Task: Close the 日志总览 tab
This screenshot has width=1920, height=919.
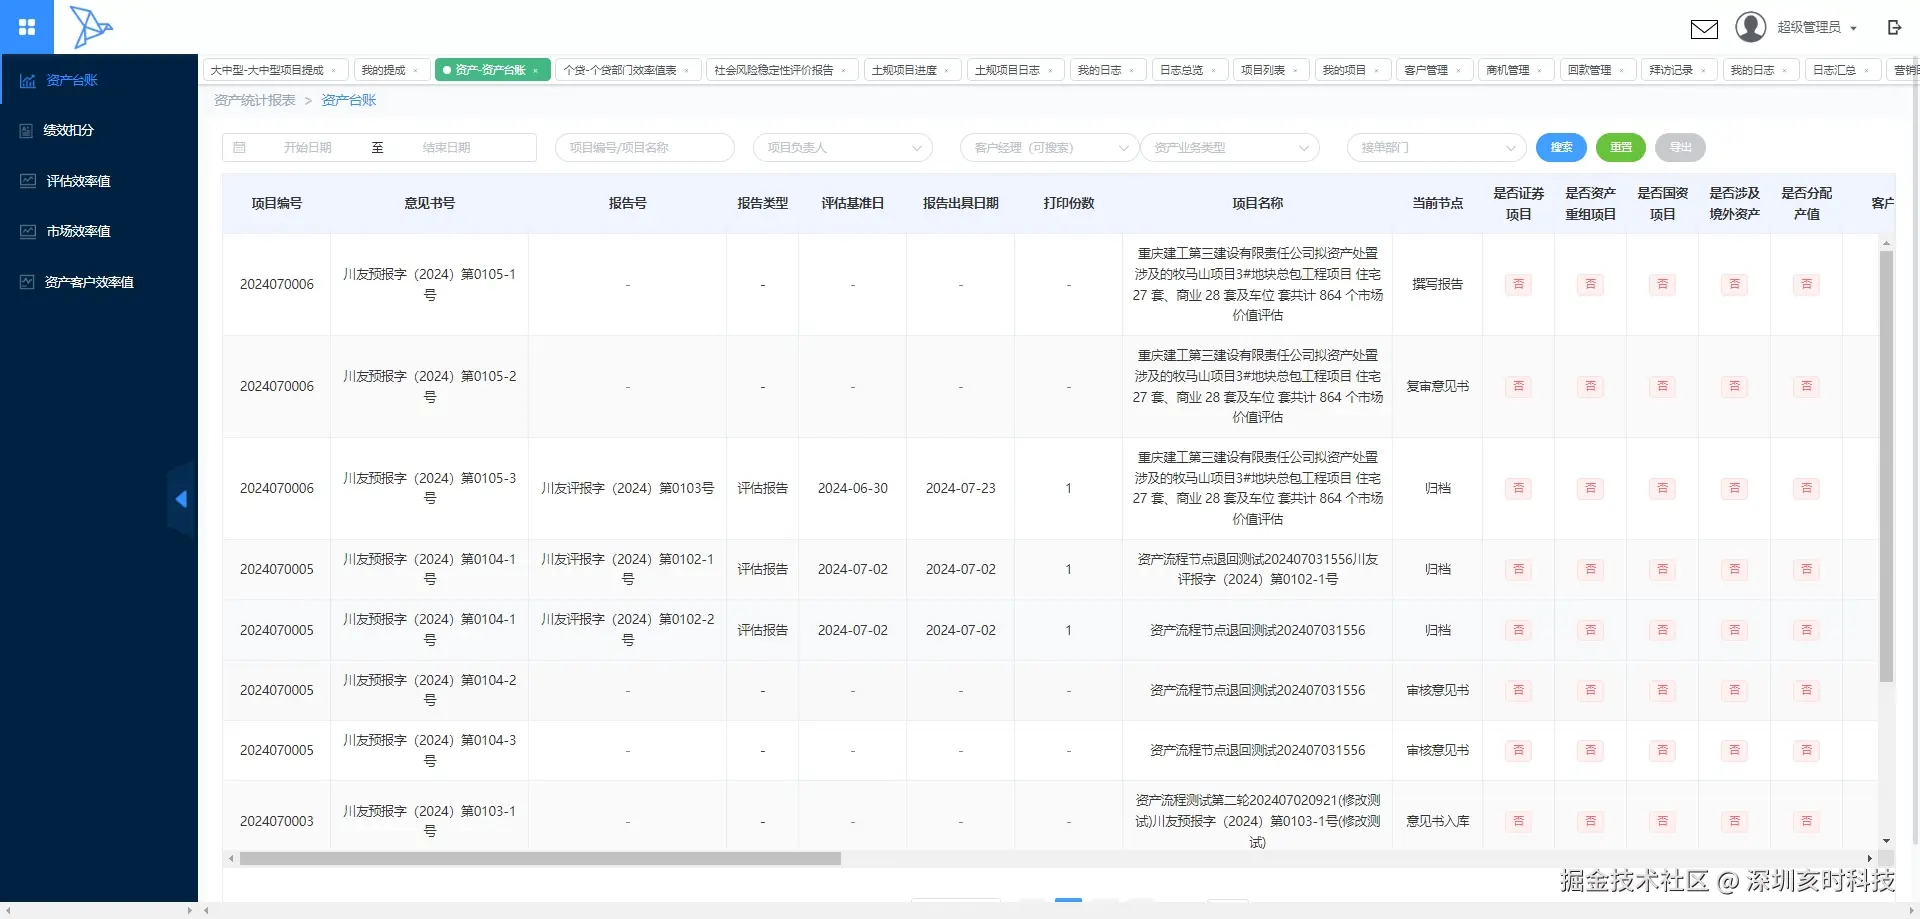Action: (1214, 70)
